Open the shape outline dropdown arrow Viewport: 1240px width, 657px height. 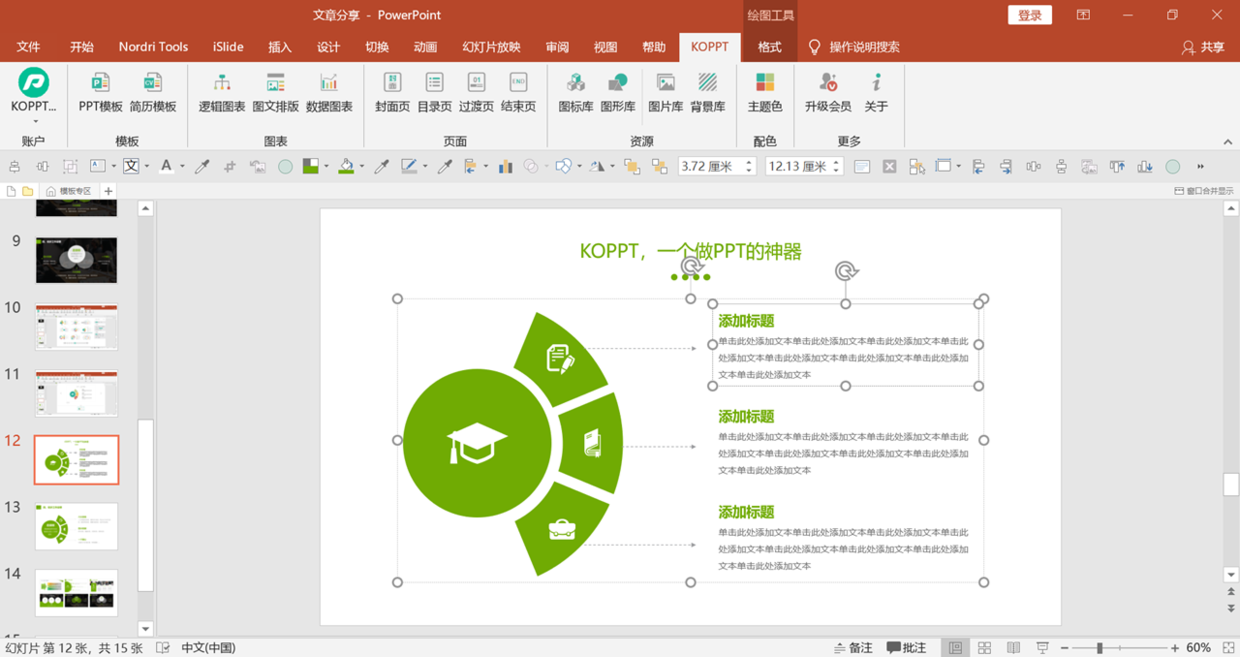425,166
